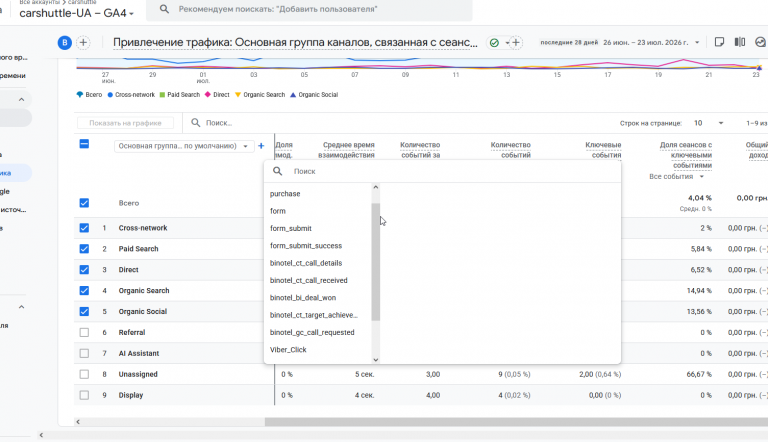Open the share report icon
The image size is (768, 442).
pyautogui.click(x=719, y=42)
